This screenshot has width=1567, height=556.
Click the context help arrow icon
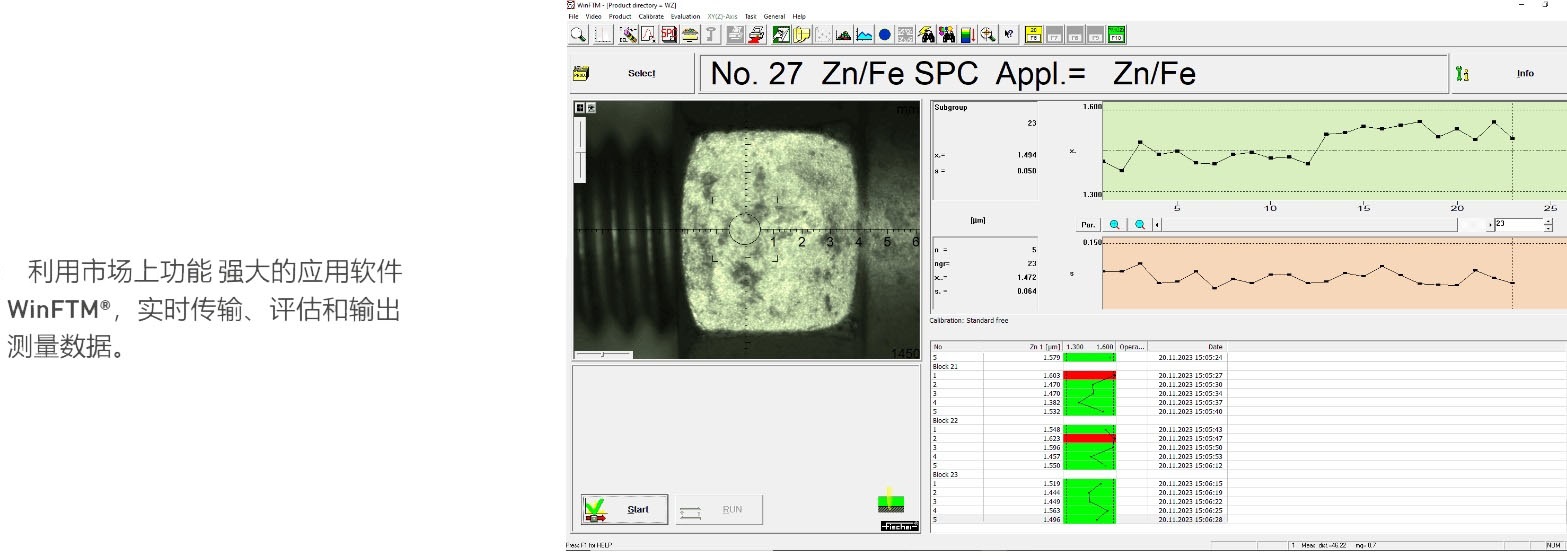1009,34
